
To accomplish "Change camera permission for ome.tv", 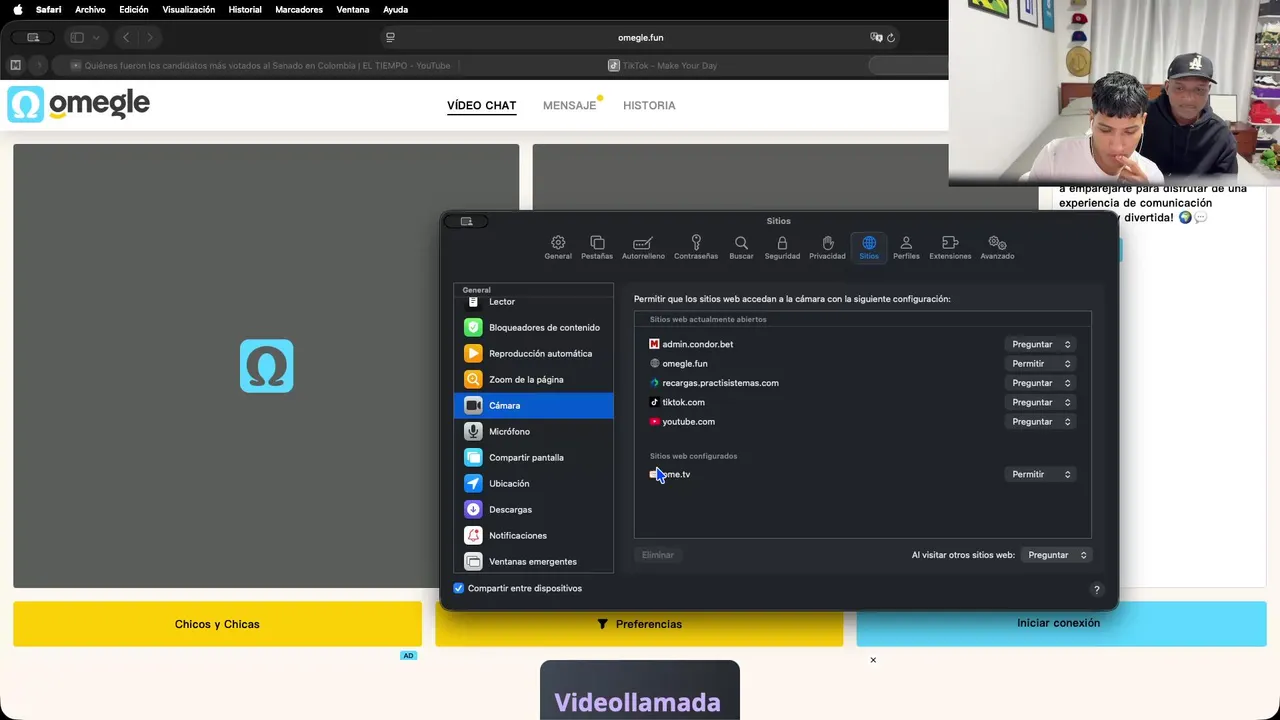I will point(1040,474).
